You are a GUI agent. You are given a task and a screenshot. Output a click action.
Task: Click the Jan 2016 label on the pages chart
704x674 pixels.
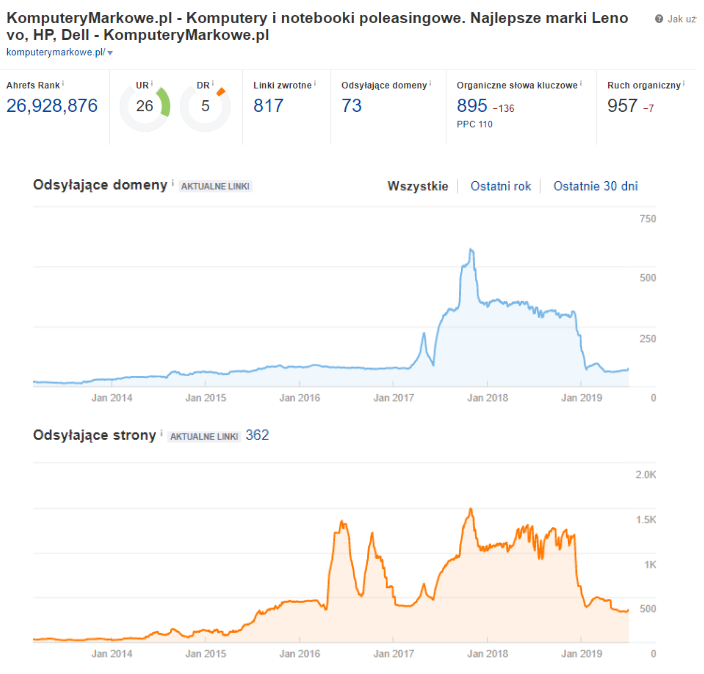coord(300,654)
